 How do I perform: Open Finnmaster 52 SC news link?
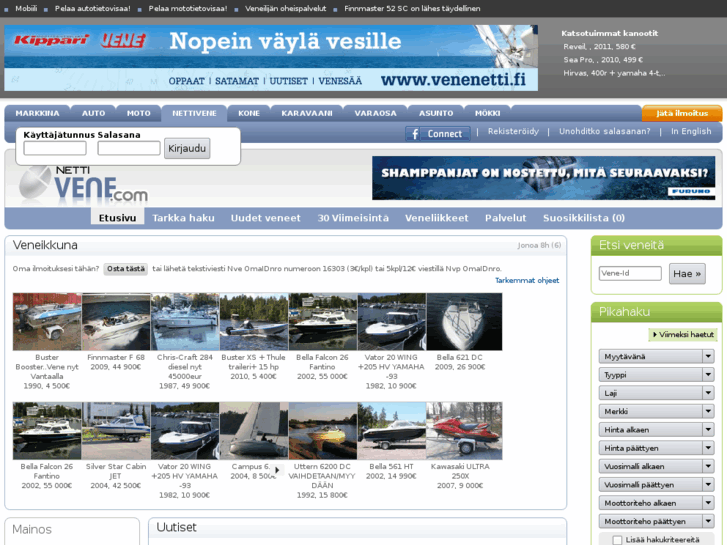[412, 8]
